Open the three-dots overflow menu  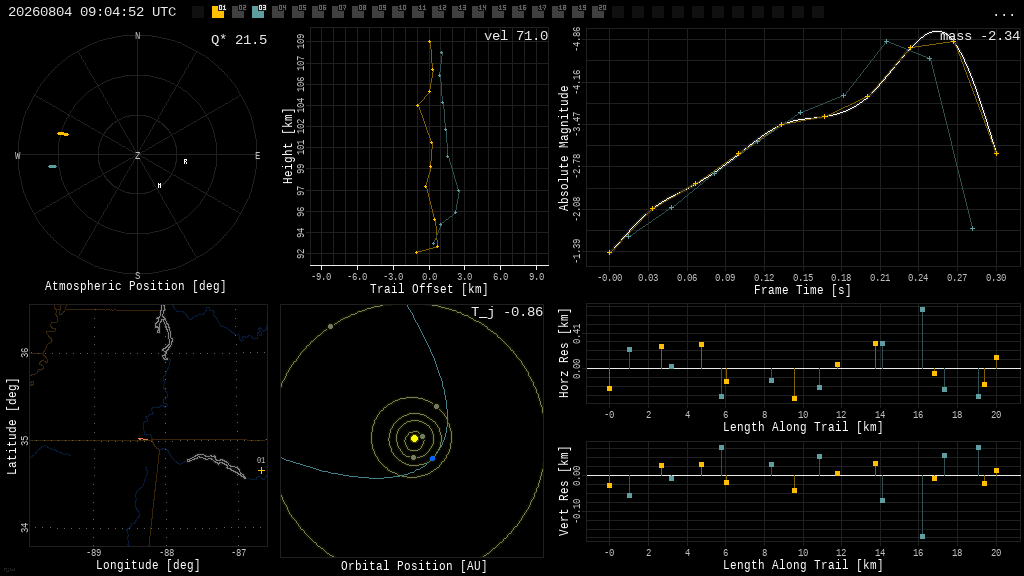(x=1003, y=14)
